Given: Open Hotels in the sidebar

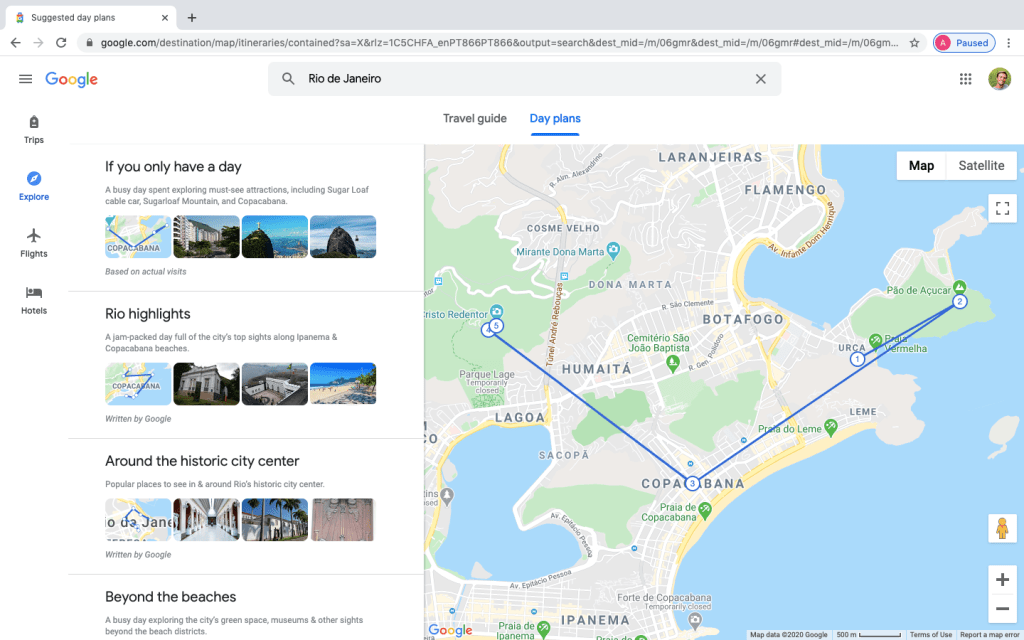Looking at the screenshot, I should (34, 299).
